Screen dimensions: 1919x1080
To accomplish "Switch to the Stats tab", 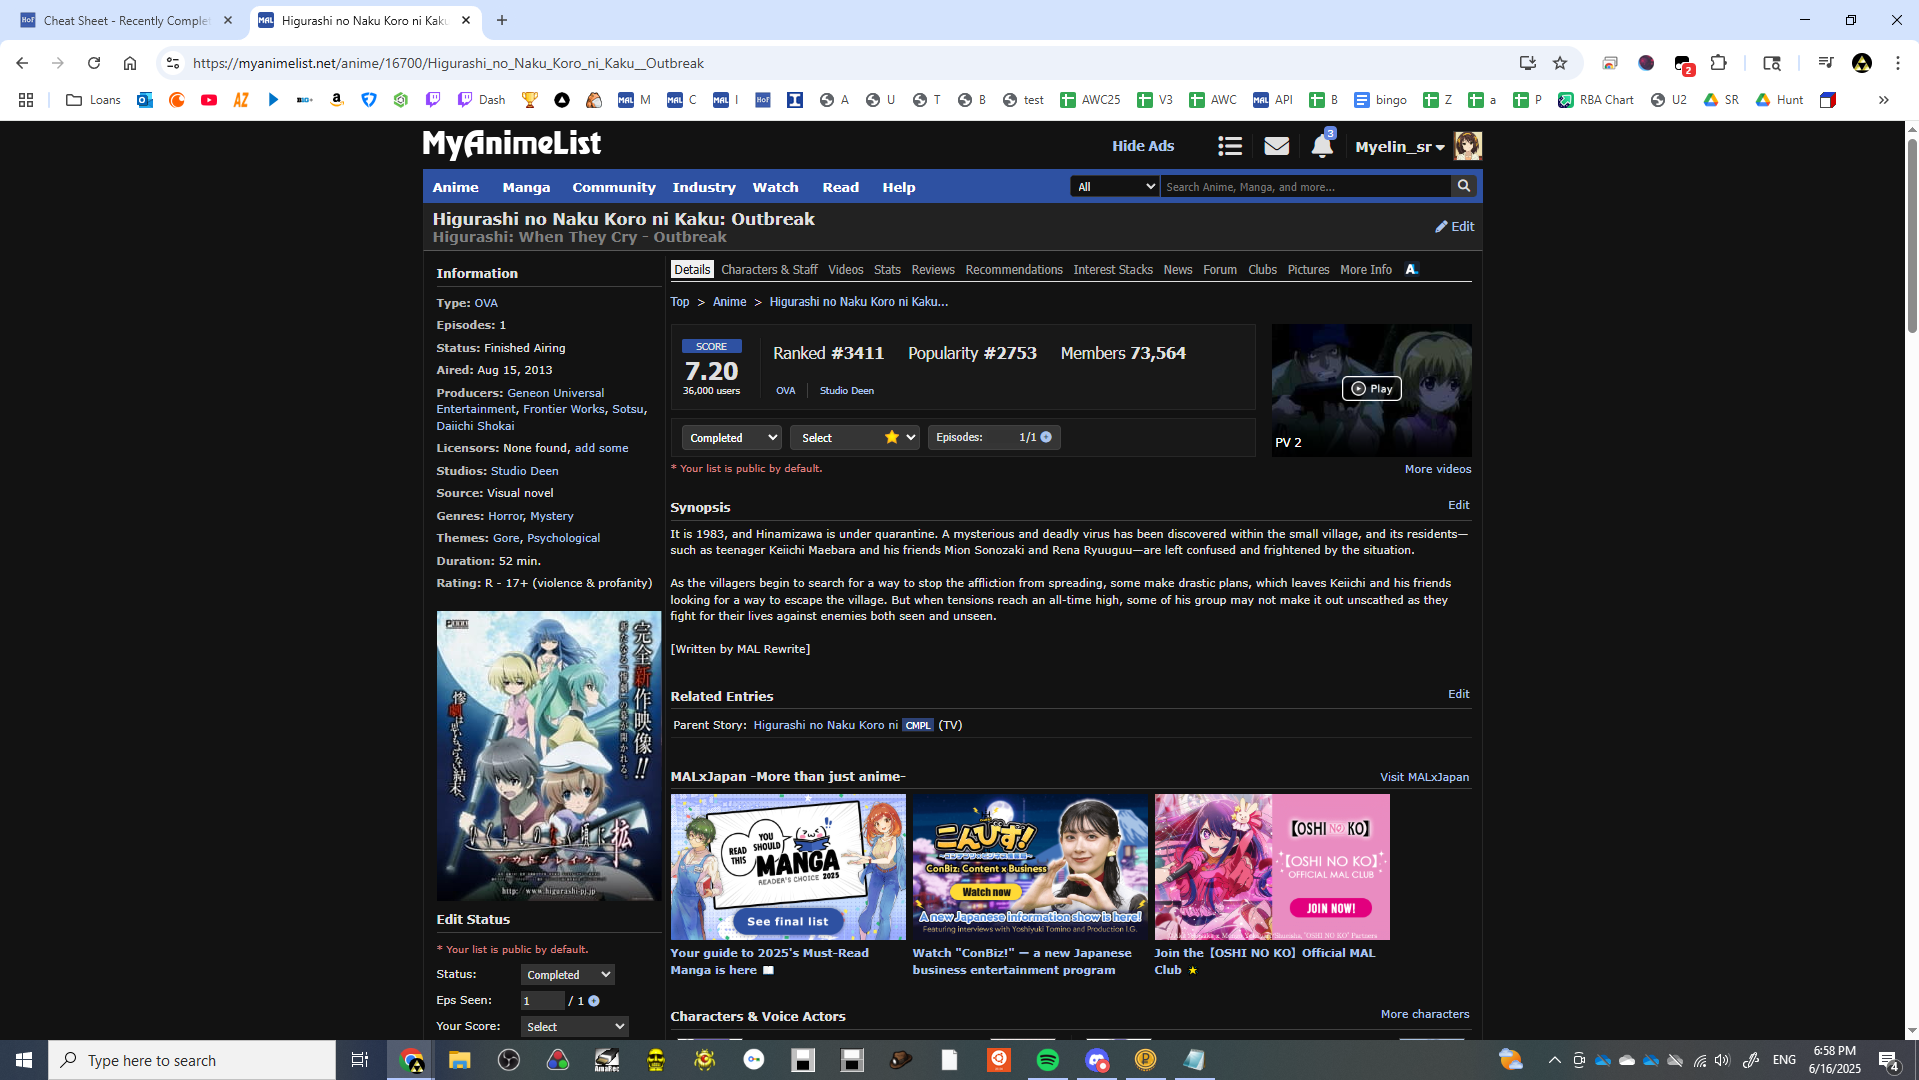I will 887,270.
